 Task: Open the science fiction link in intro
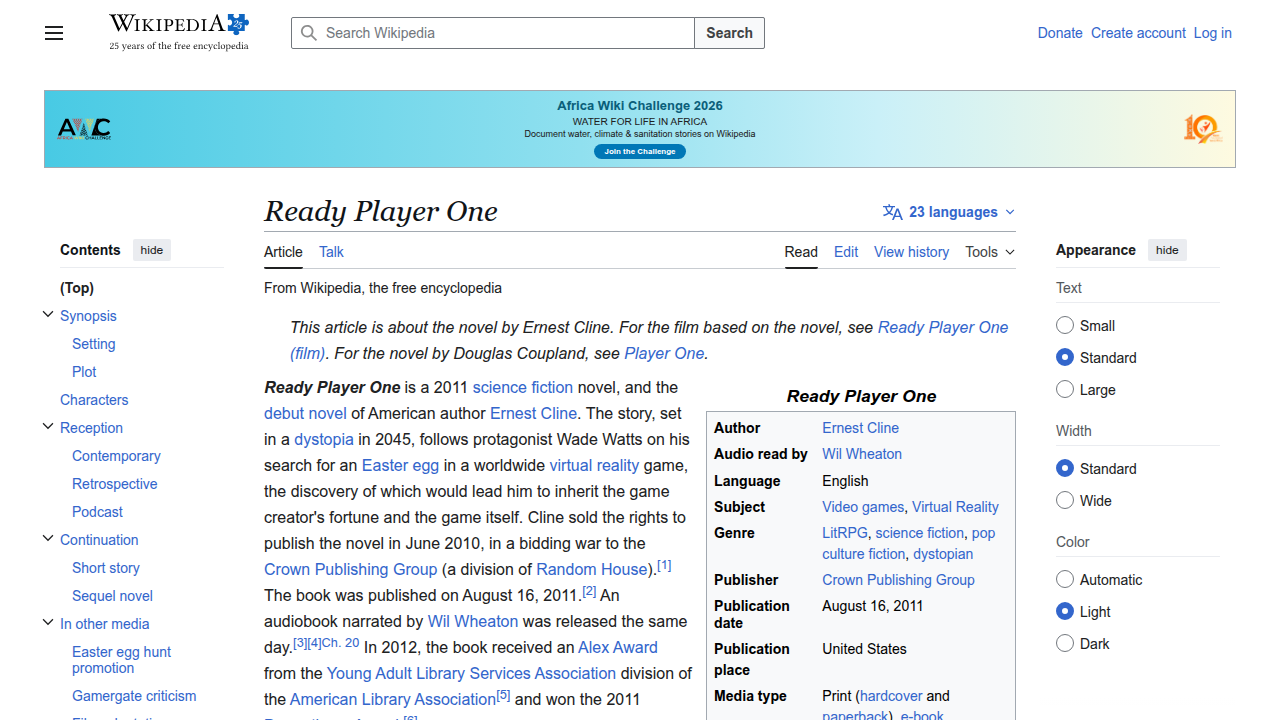pyautogui.click(x=523, y=387)
